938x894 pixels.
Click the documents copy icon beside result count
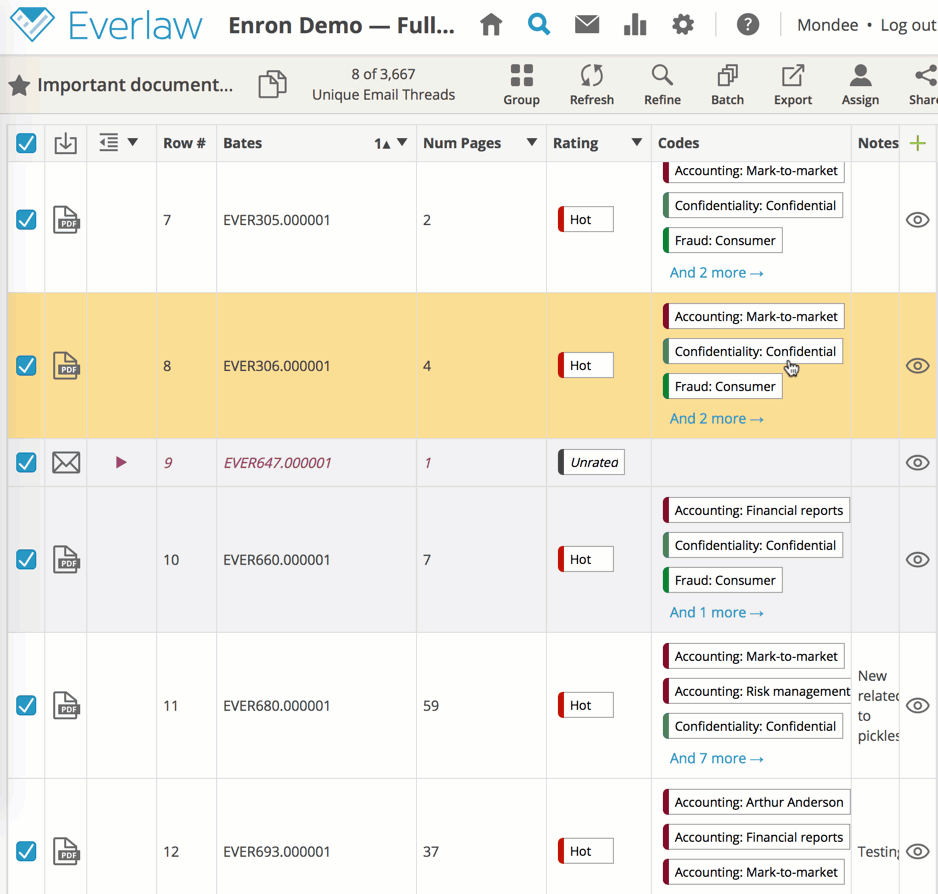point(272,84)
